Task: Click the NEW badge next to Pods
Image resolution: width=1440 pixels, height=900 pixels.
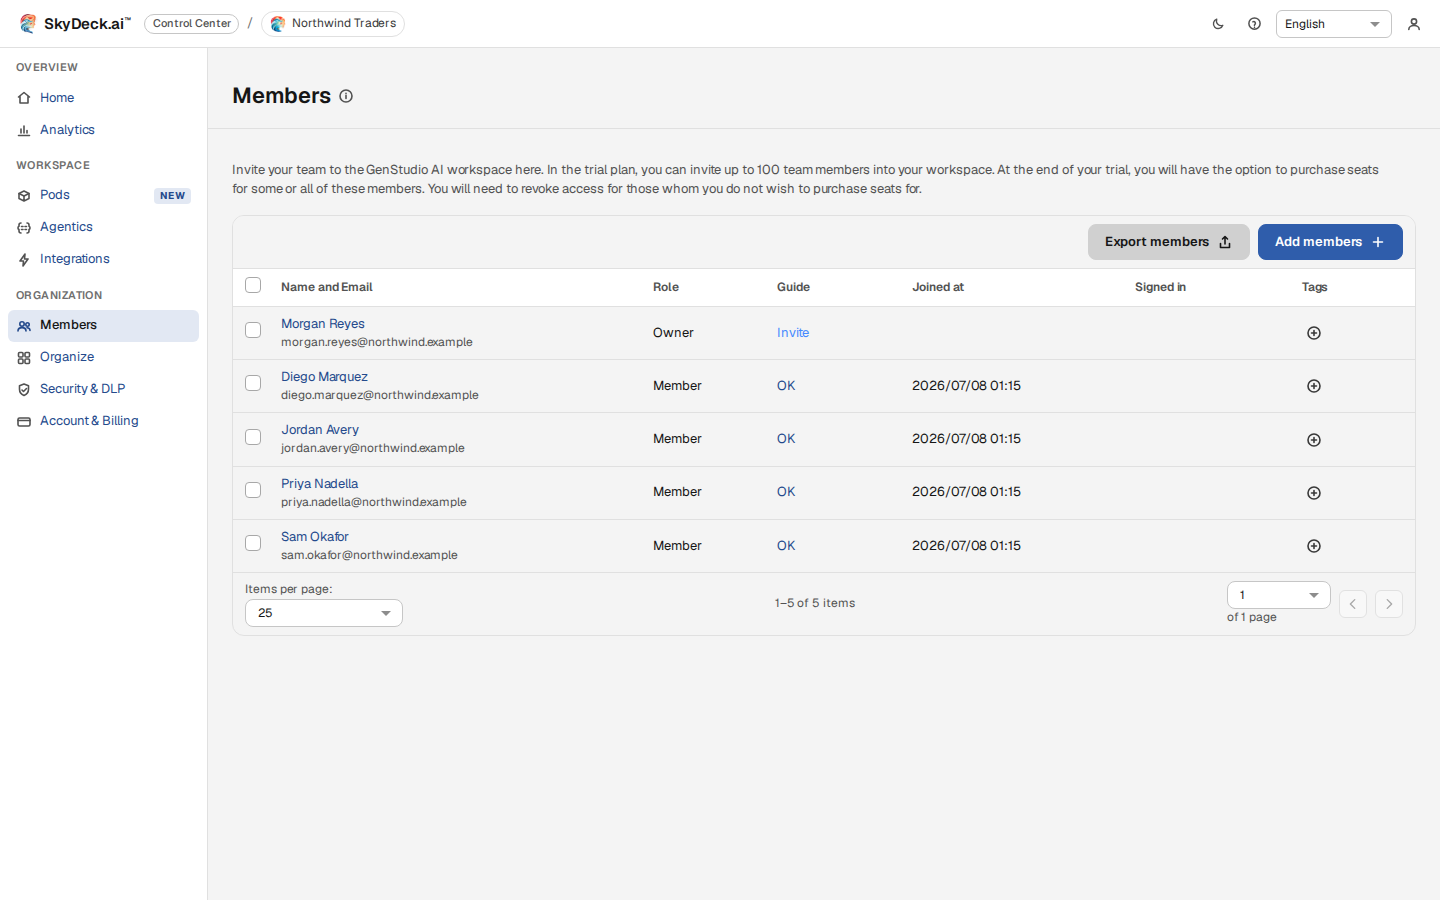Action: 173,196
